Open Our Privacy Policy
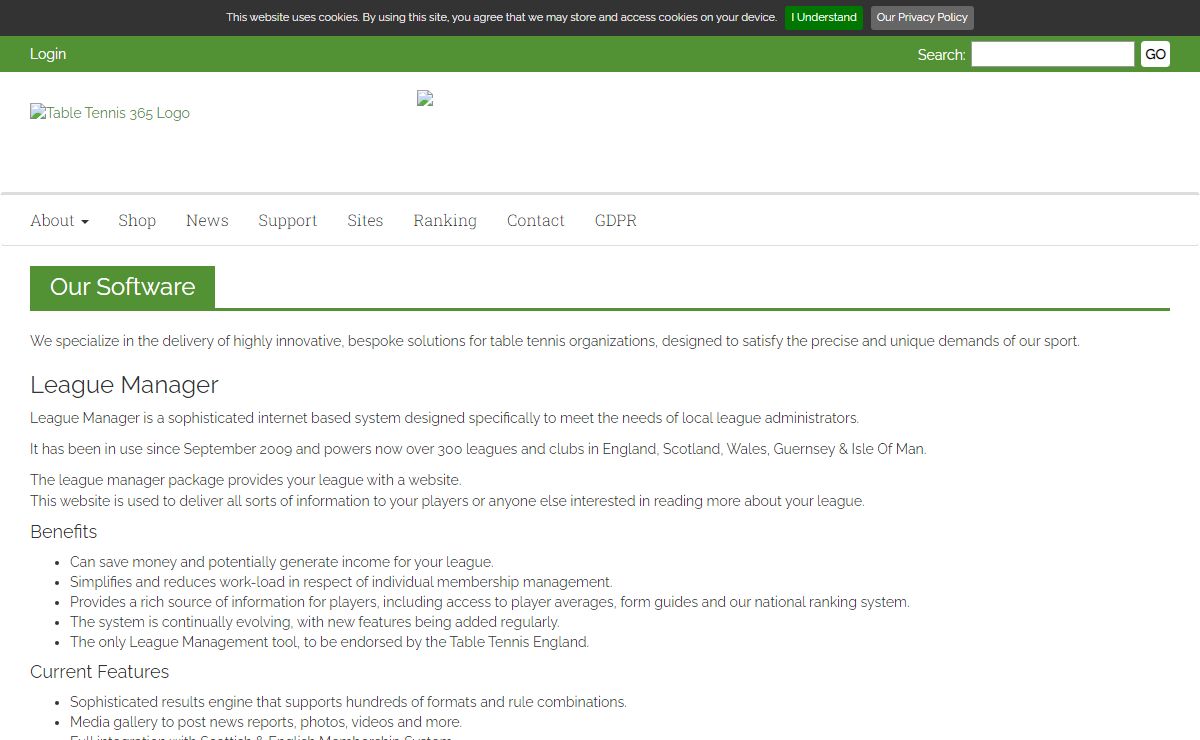The height and width of the screenshot is (740, 1200). [922, 18]
